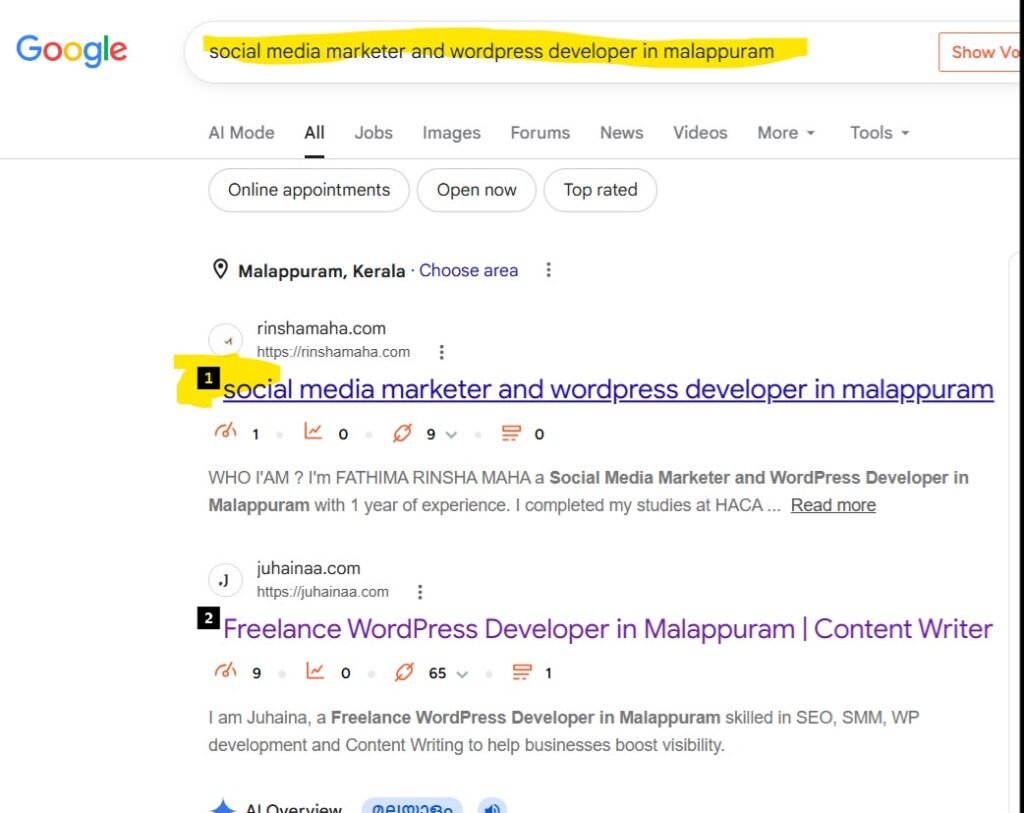The width and height of the screenshot is (1024, 813).
Task: Open location options three-dot menu
Action: point(549,270)
